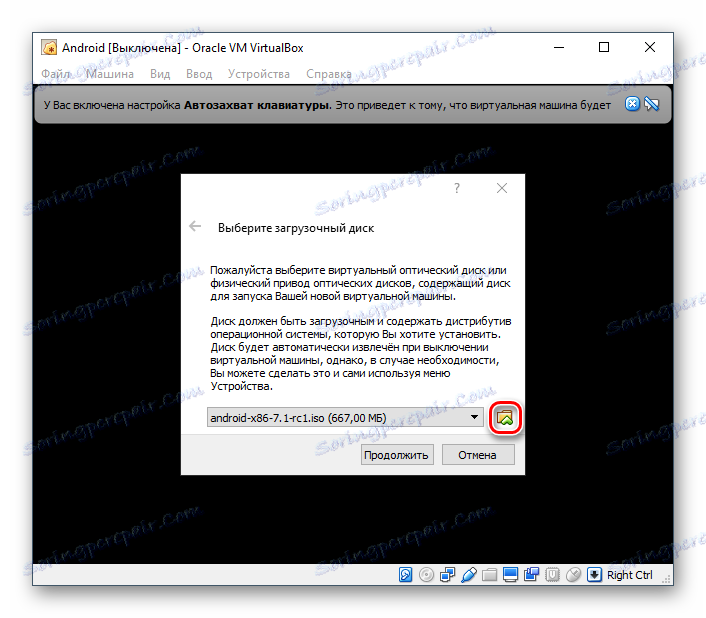Click the keyboard capture arrow indicator icon

[594, 575]
